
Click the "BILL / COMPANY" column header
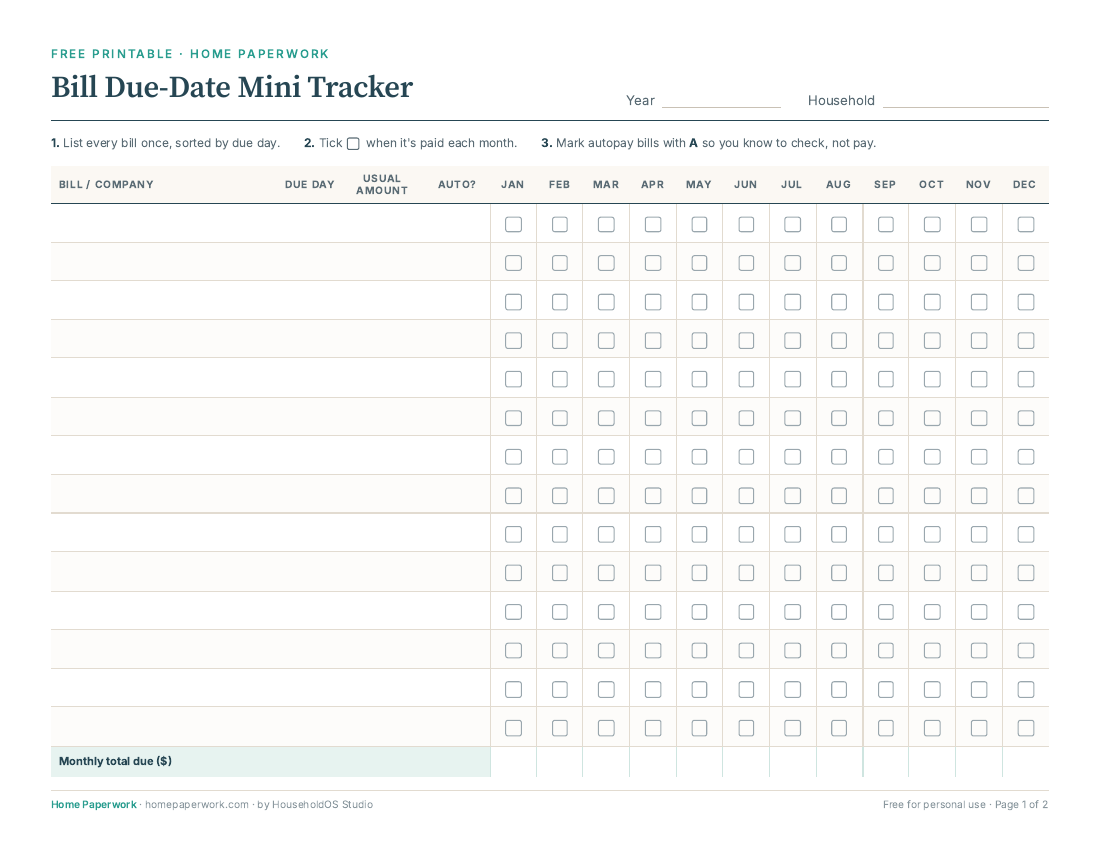(106, 184)
